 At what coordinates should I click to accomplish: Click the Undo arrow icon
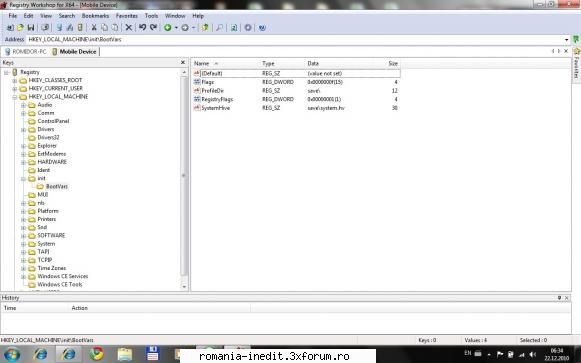pyautogui.click(x=142, y=27)
